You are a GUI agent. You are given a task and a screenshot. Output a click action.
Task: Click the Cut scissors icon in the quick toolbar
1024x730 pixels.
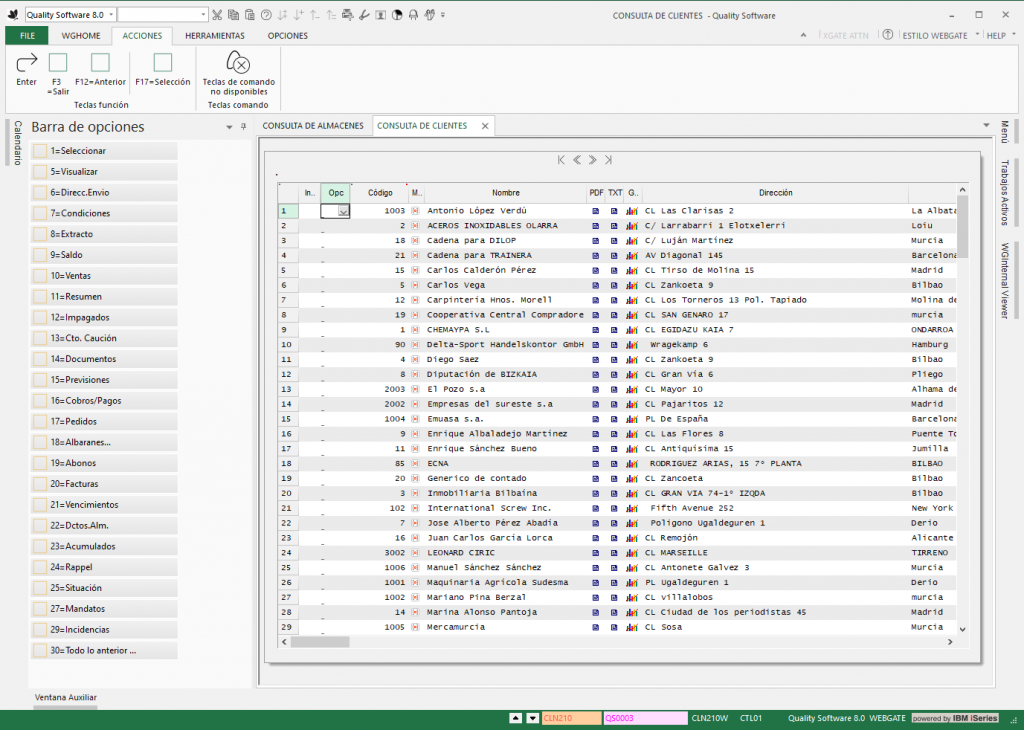coord(217,14)
